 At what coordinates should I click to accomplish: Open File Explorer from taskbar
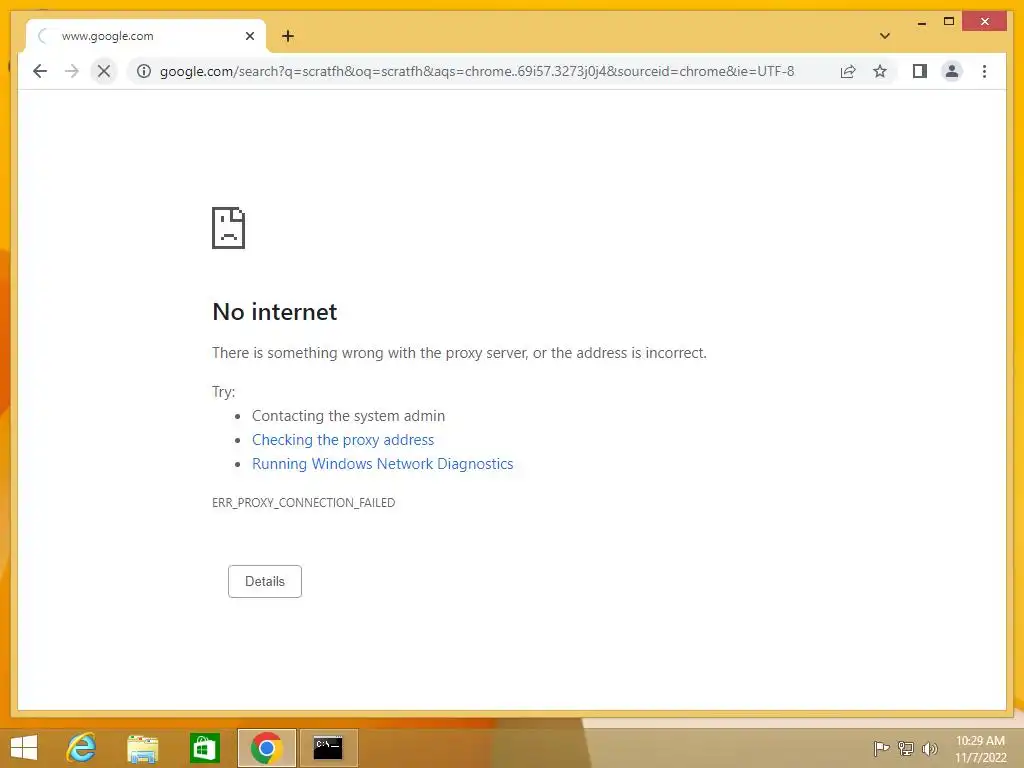142,748
